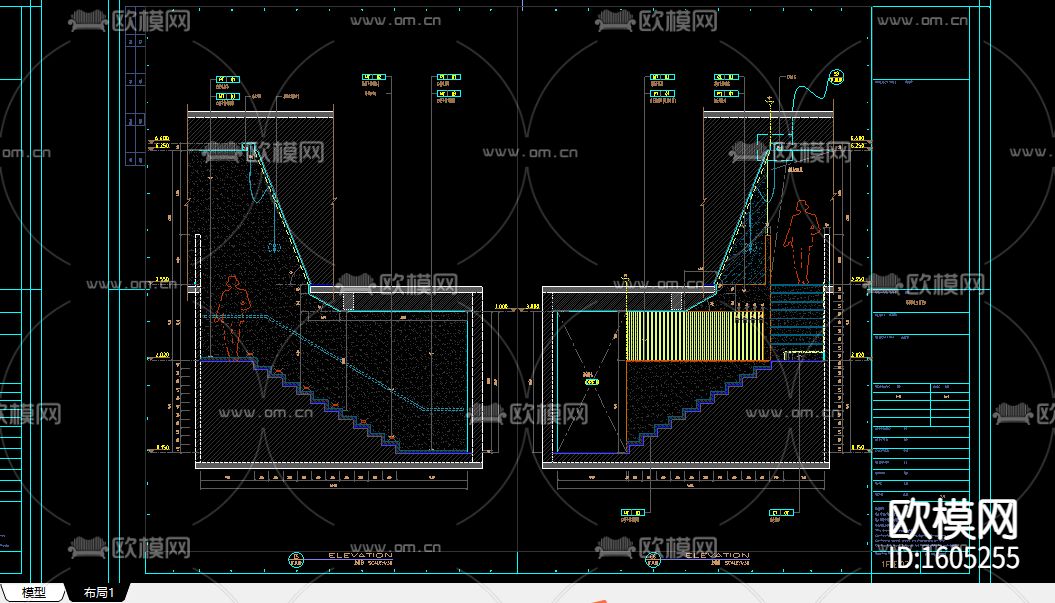Select the red human figure on right upper platform
This screenshot has width=1055, height=603.
click(x=801, y=242)
